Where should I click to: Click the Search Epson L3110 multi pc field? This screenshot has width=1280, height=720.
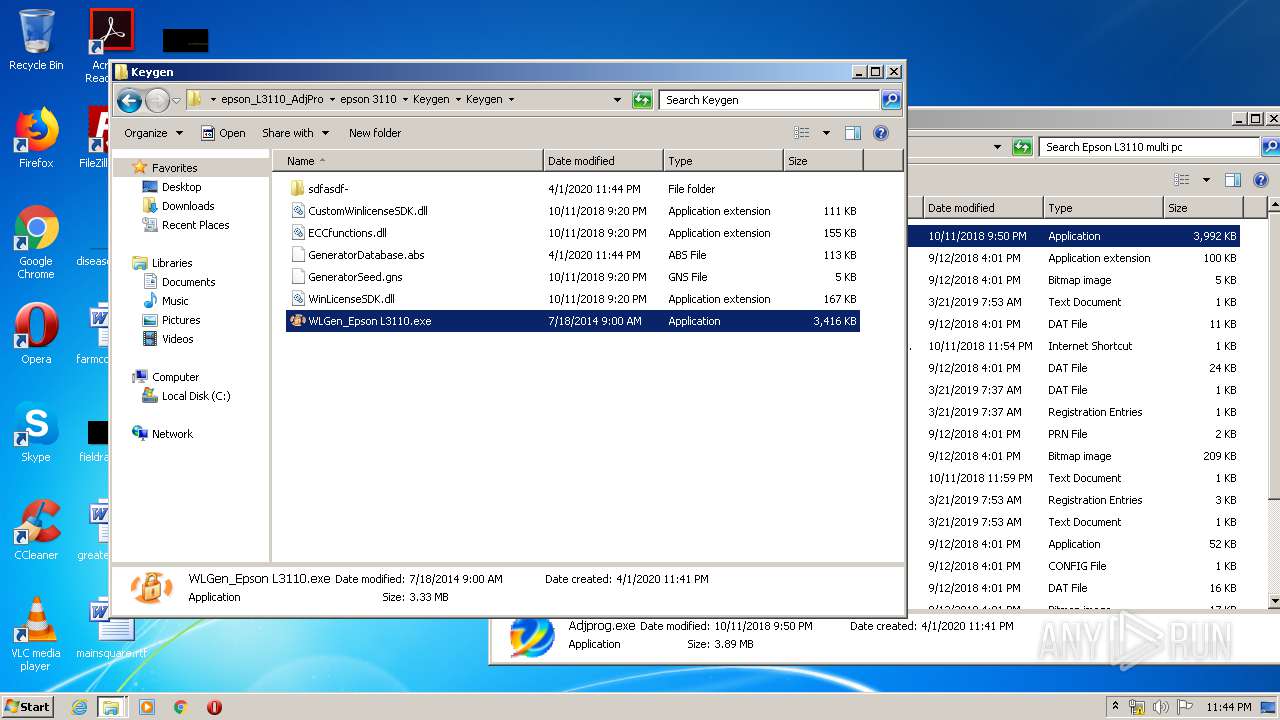tap(1148, 147)
